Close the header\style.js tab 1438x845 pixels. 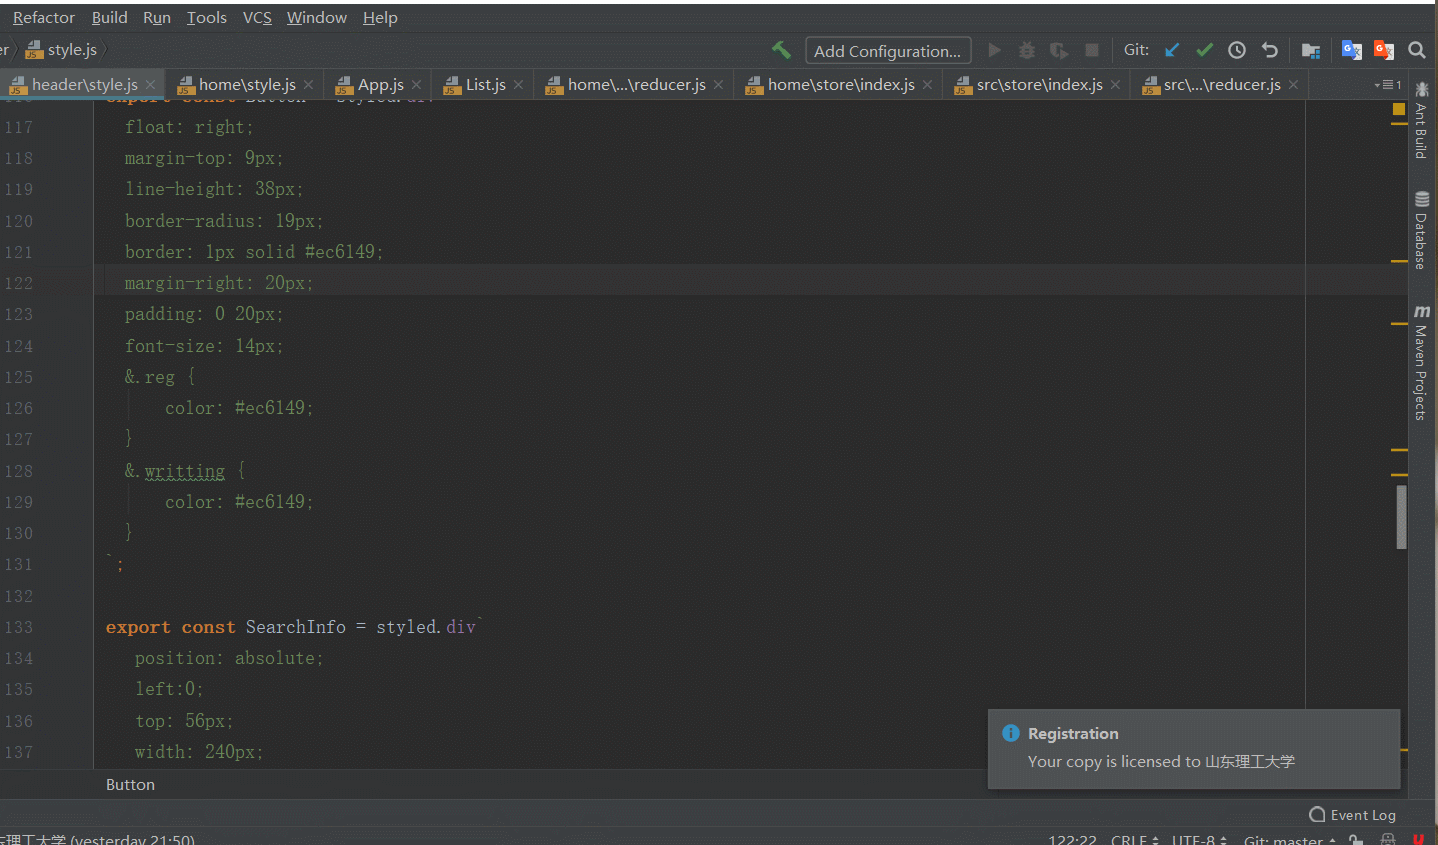(151, 85)
